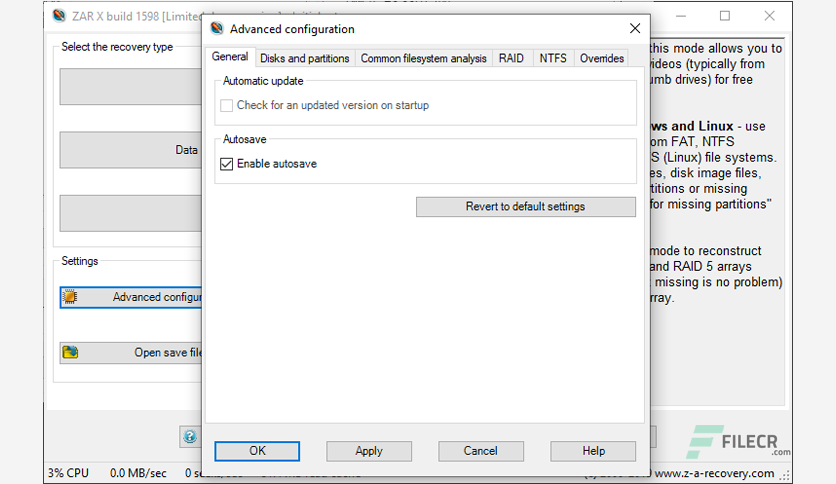Go to the Overrides tab
The height and width of the screenshot is (484, 836).
click(601, 58)
